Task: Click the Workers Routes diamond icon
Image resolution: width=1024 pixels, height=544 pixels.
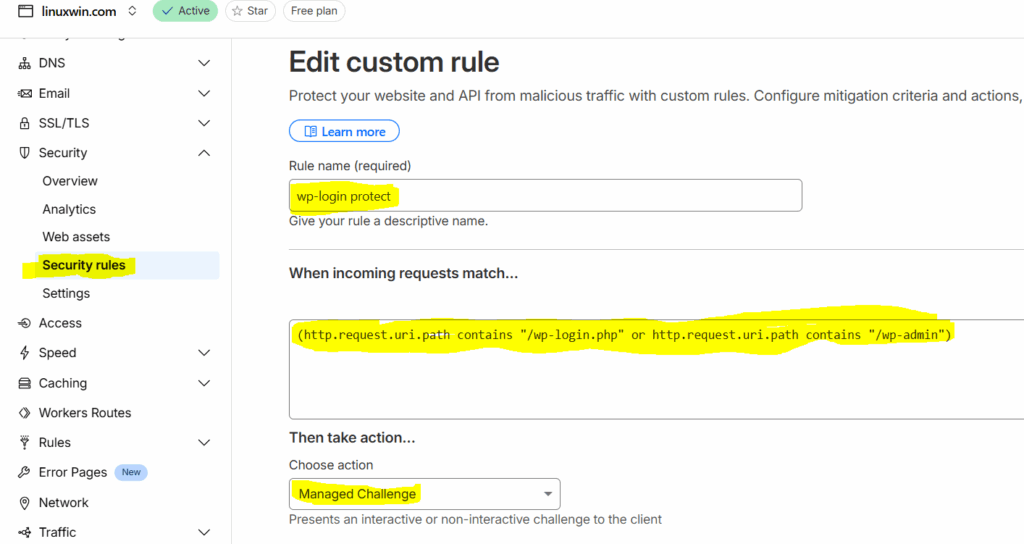Action: coord(24,413)
